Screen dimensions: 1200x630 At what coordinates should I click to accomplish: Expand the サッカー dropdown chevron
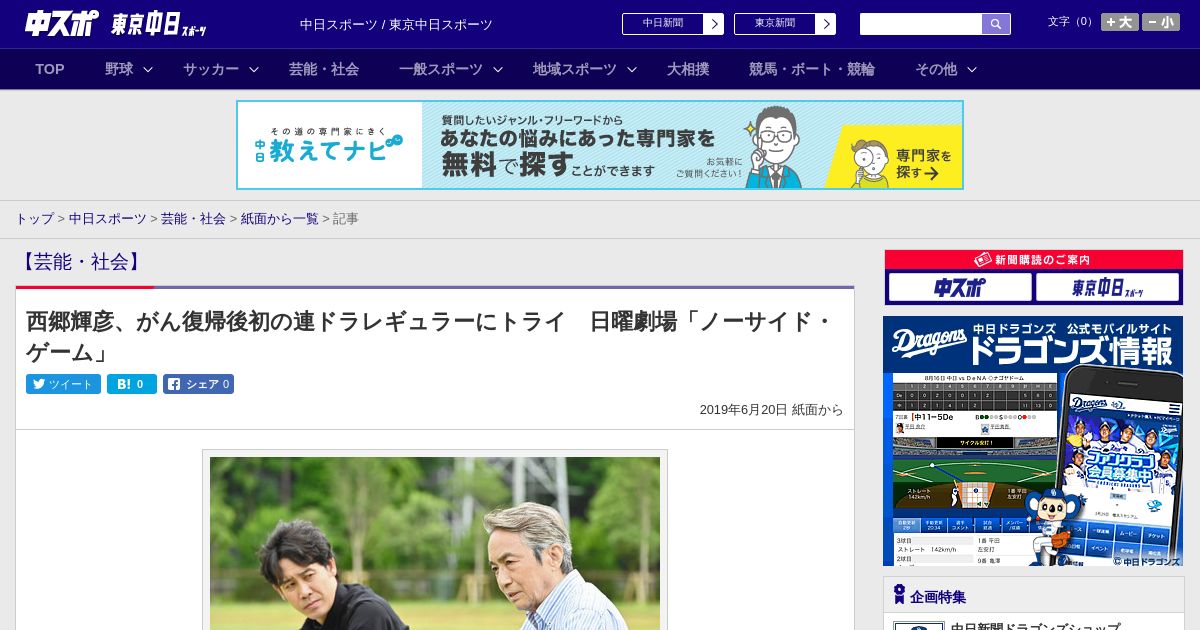254,70
